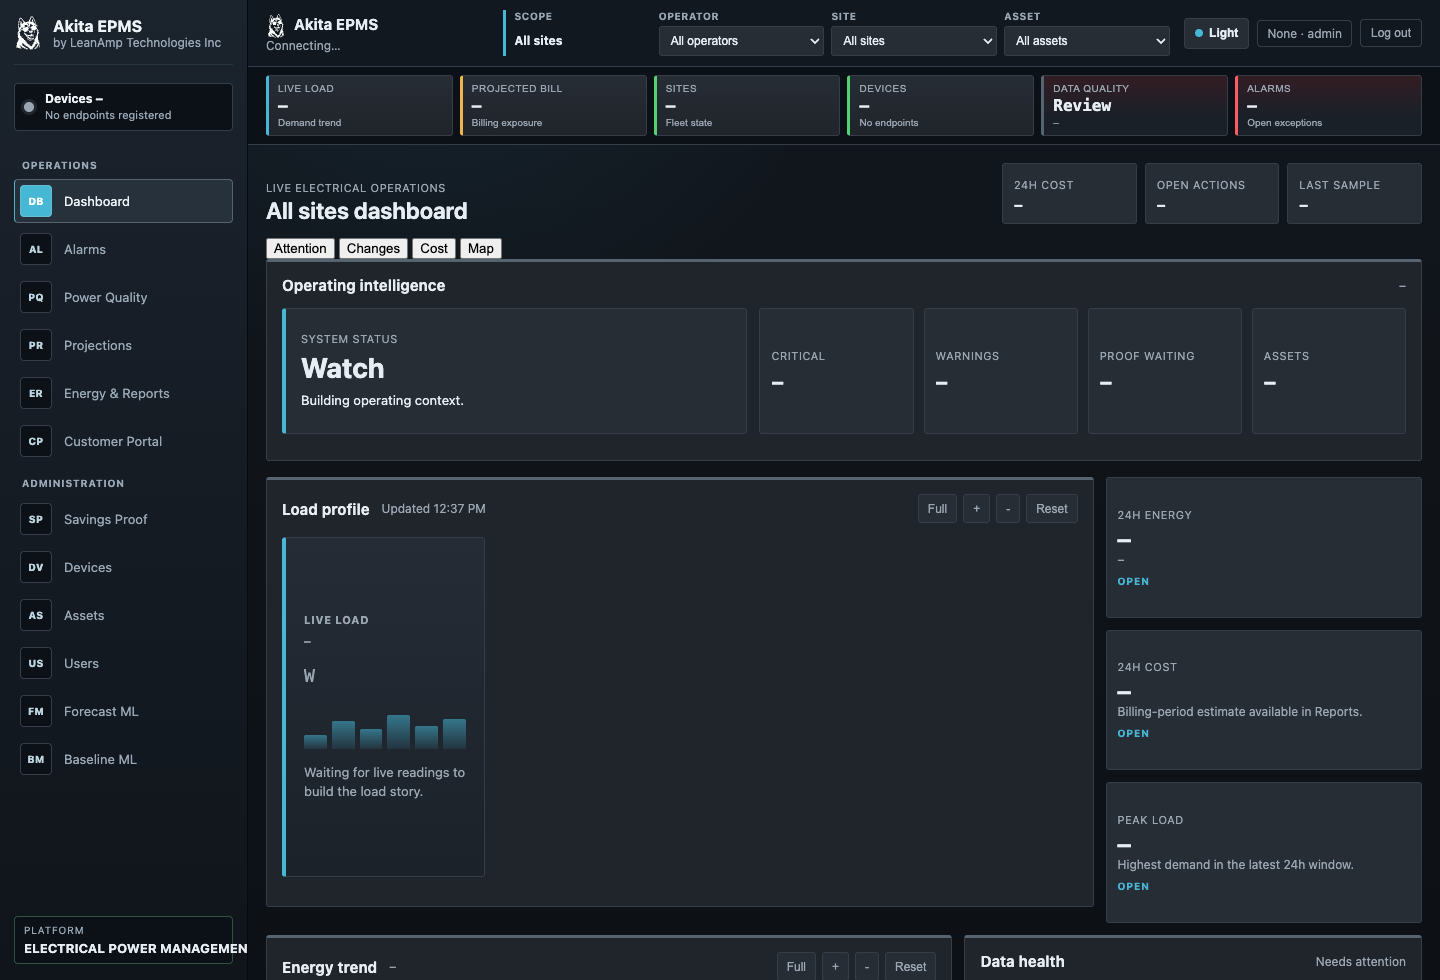Switch to the Cost tab
This screenshot has width=1440, height=980.
coord(434,248)
